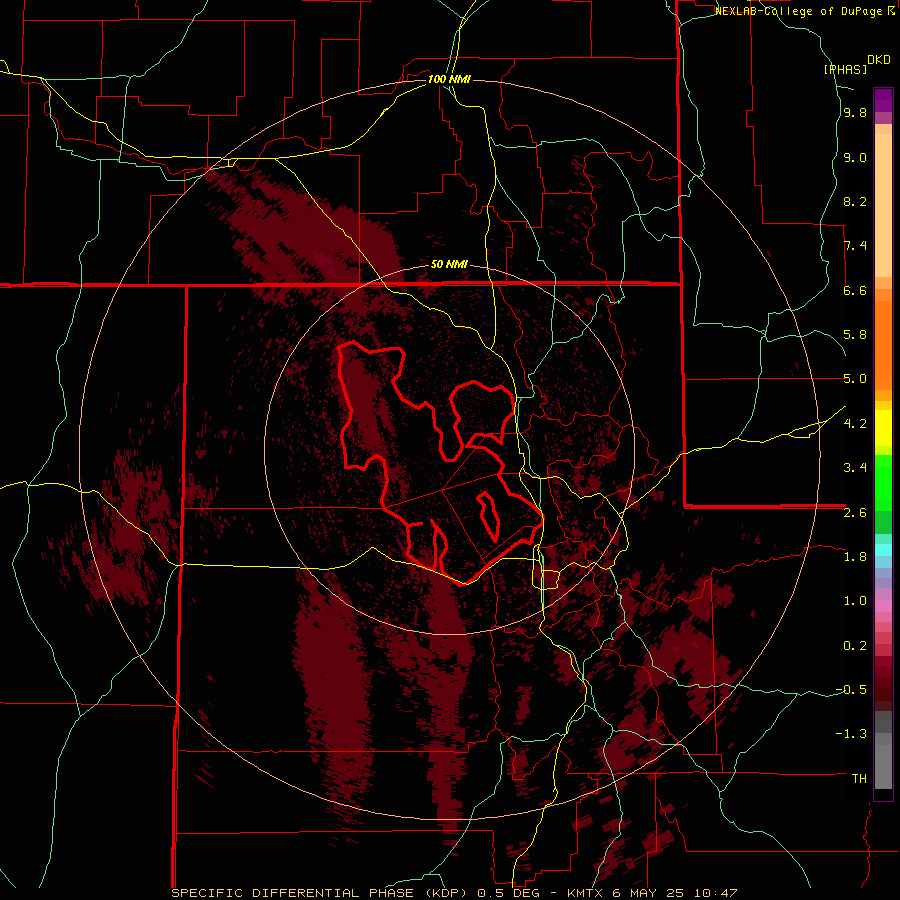The height and width of the screenshot is (900, 900).
Task: Click the 7.4 value on color scale
Action: click(855, 246)
